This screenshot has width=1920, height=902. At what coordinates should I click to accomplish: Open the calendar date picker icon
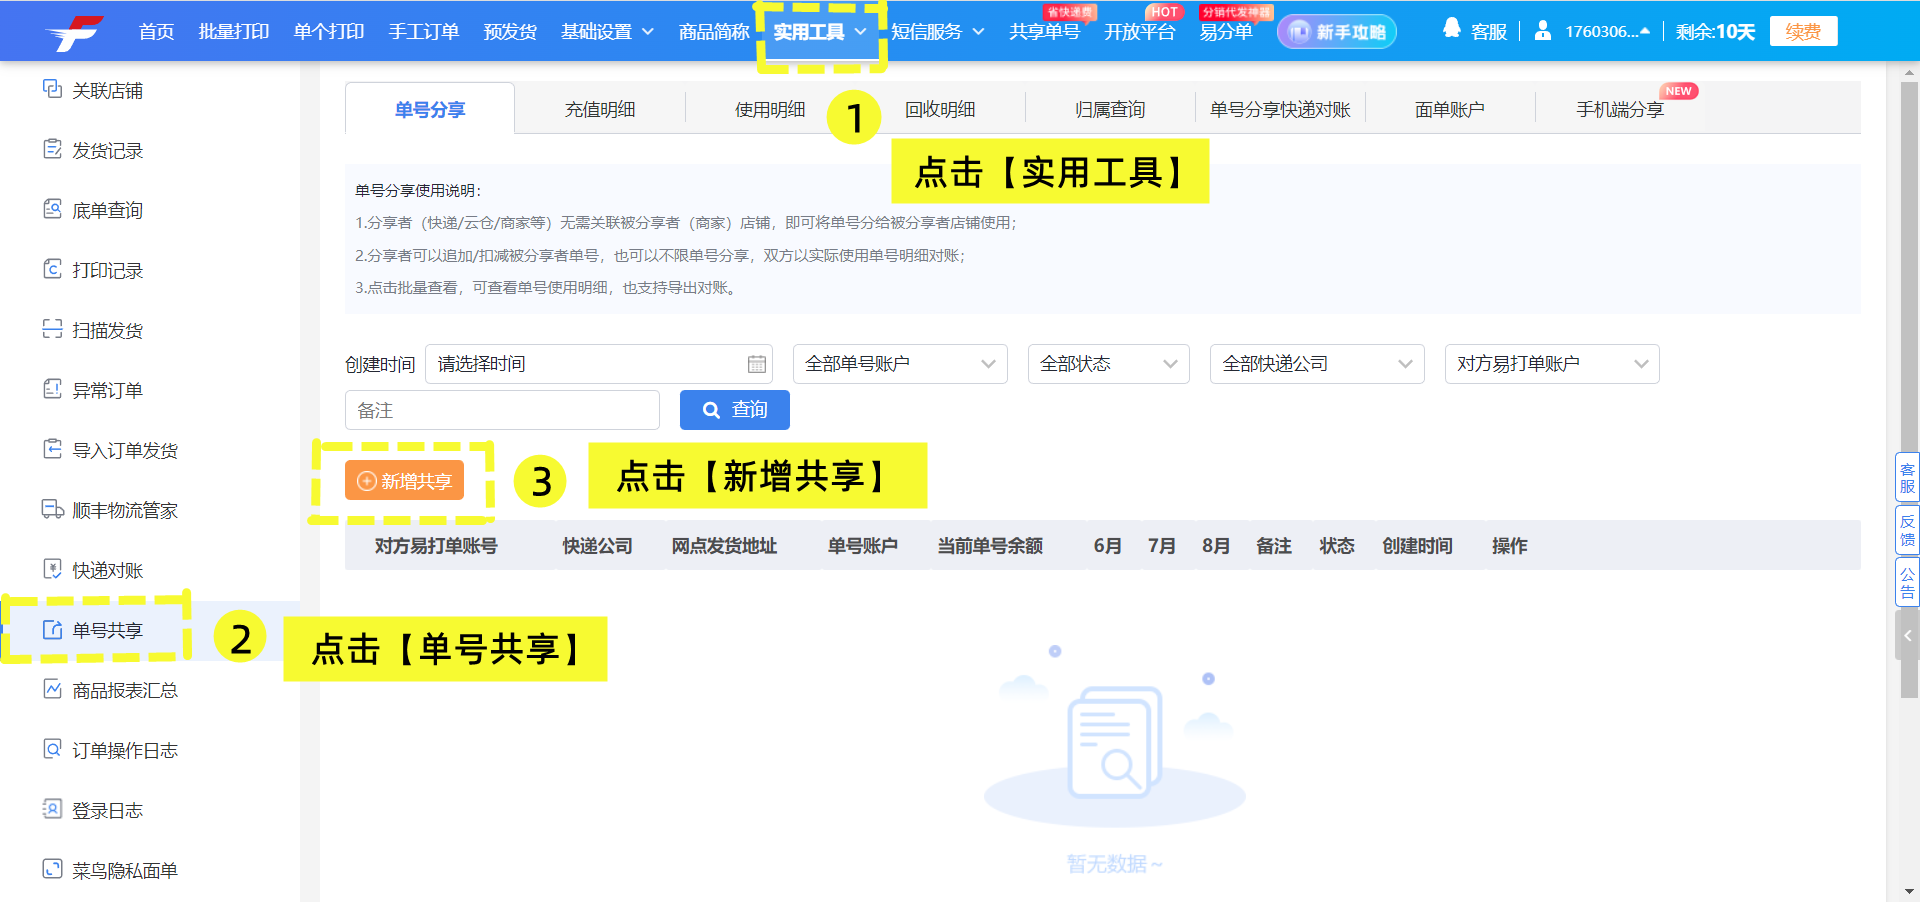click(x=756, y=364)
